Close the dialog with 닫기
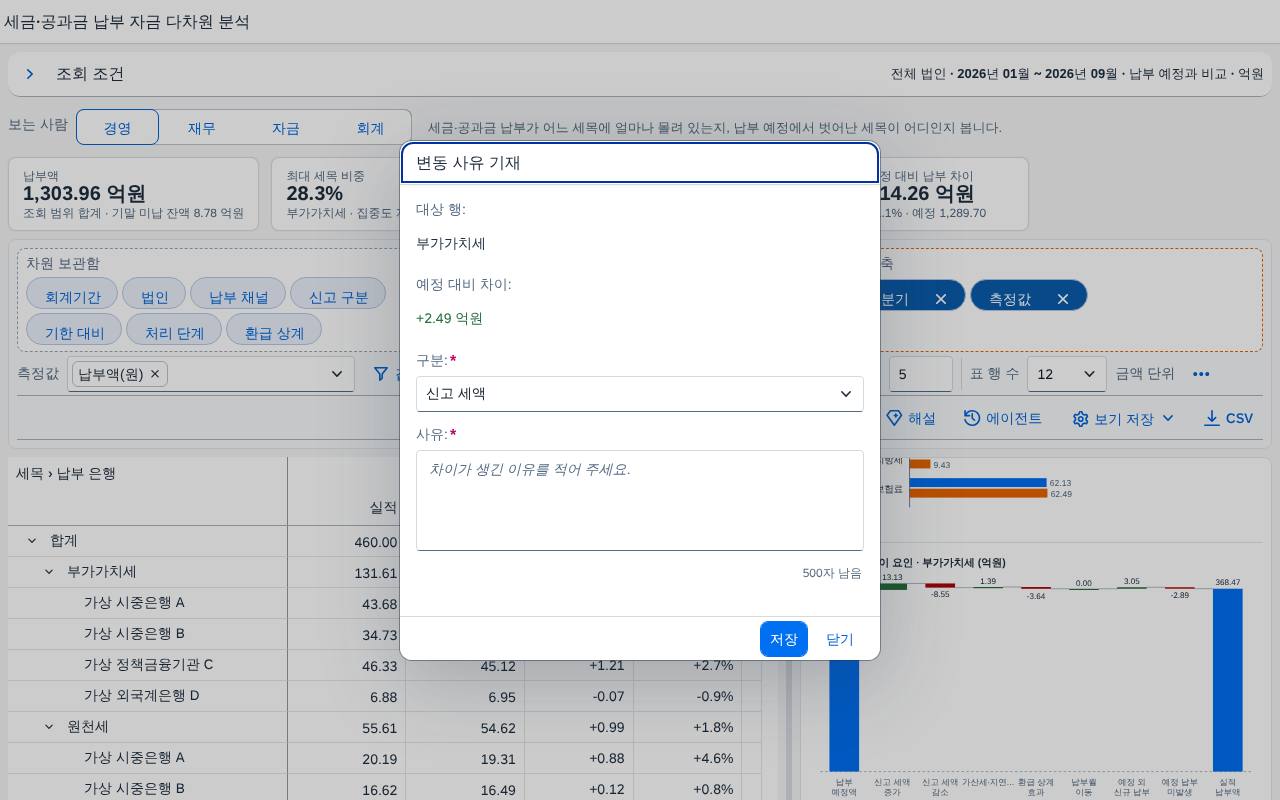 (x=840, y=639)
